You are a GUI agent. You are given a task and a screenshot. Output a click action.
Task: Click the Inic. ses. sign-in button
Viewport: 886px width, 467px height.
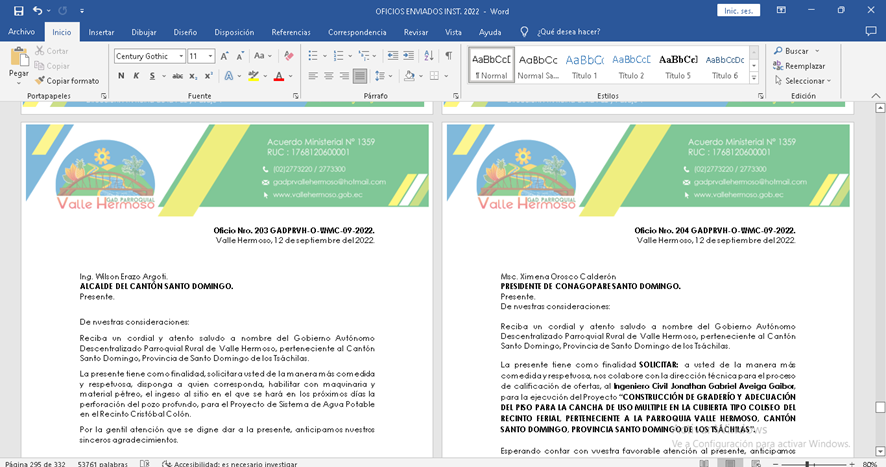tap(737, 10)
